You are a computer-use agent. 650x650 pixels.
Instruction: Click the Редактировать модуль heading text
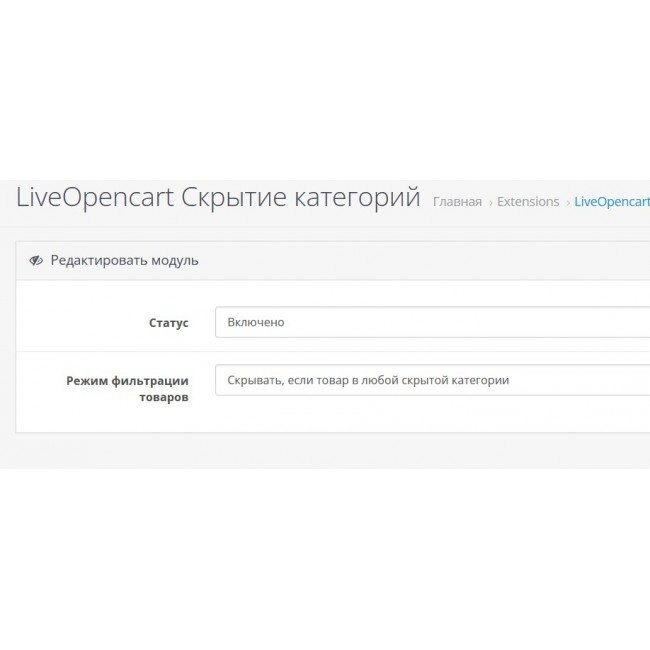[124, 261]
